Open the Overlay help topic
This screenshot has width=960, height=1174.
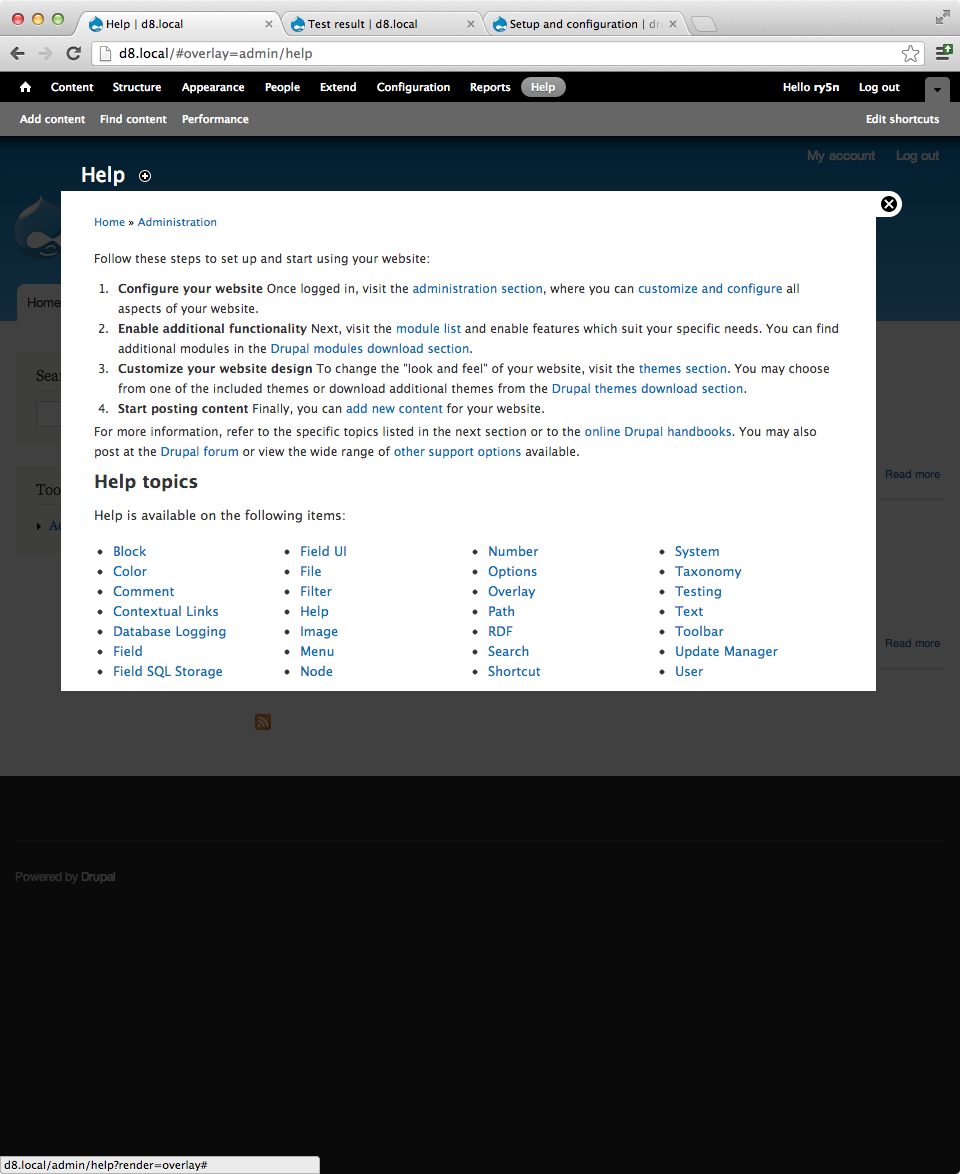point(511,591)
